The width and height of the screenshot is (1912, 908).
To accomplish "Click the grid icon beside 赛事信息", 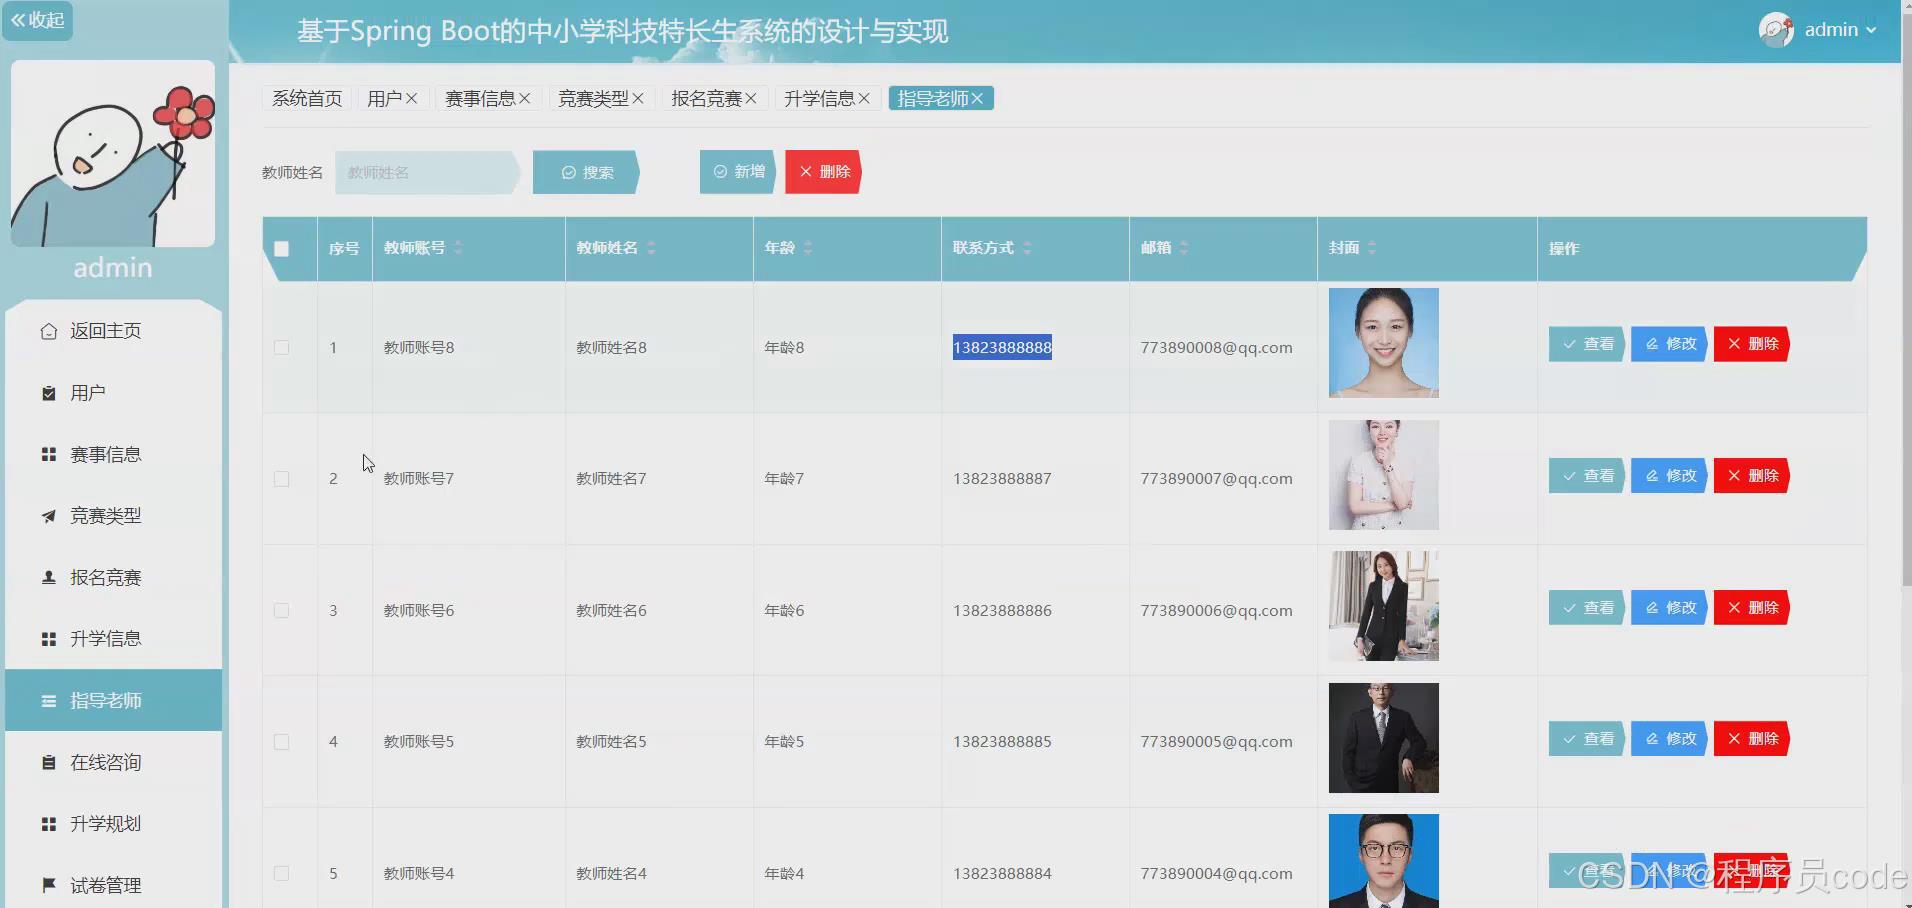I will [48, 454].
